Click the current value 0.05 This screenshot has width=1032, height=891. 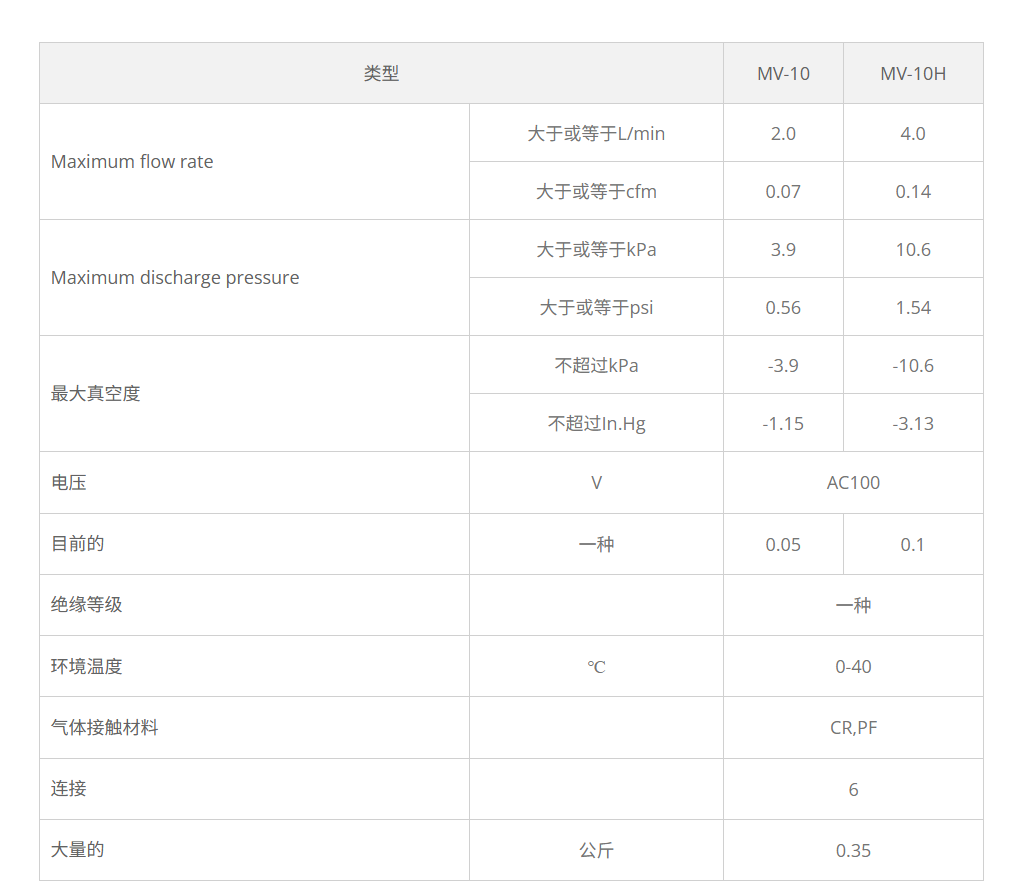click(783, 543)
